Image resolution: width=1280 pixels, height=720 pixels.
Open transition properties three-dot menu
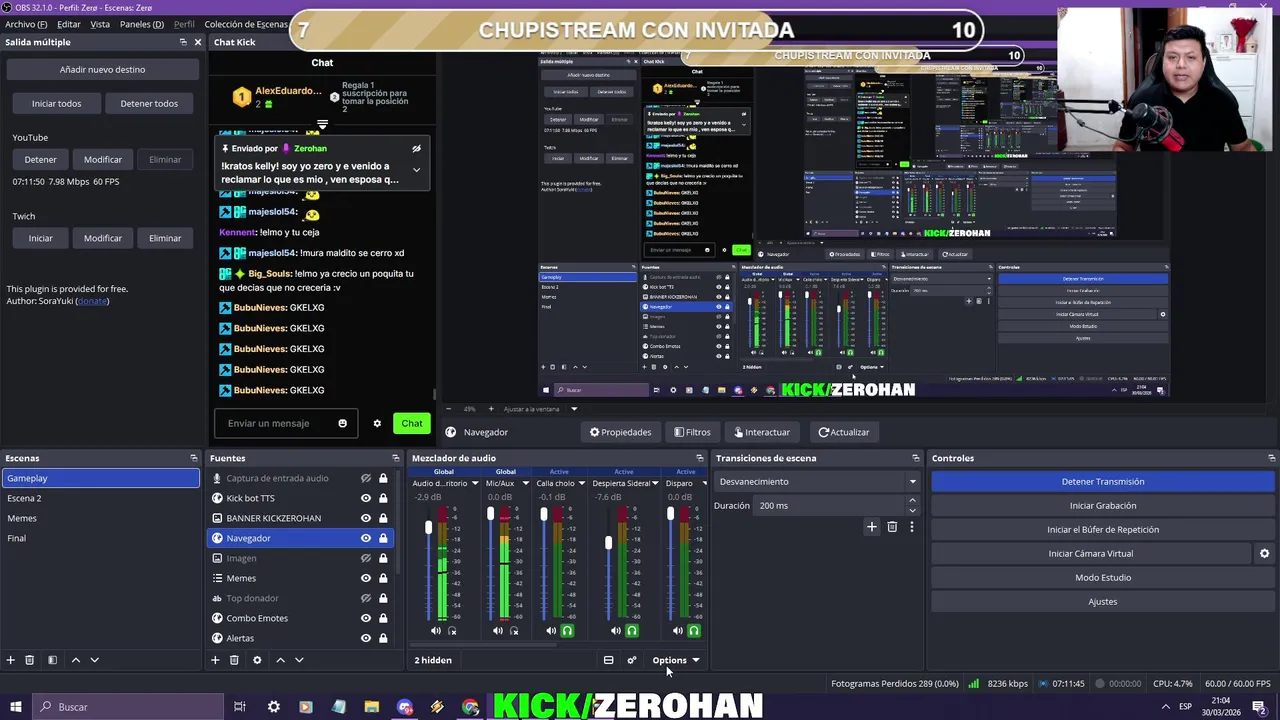(911, 527)
